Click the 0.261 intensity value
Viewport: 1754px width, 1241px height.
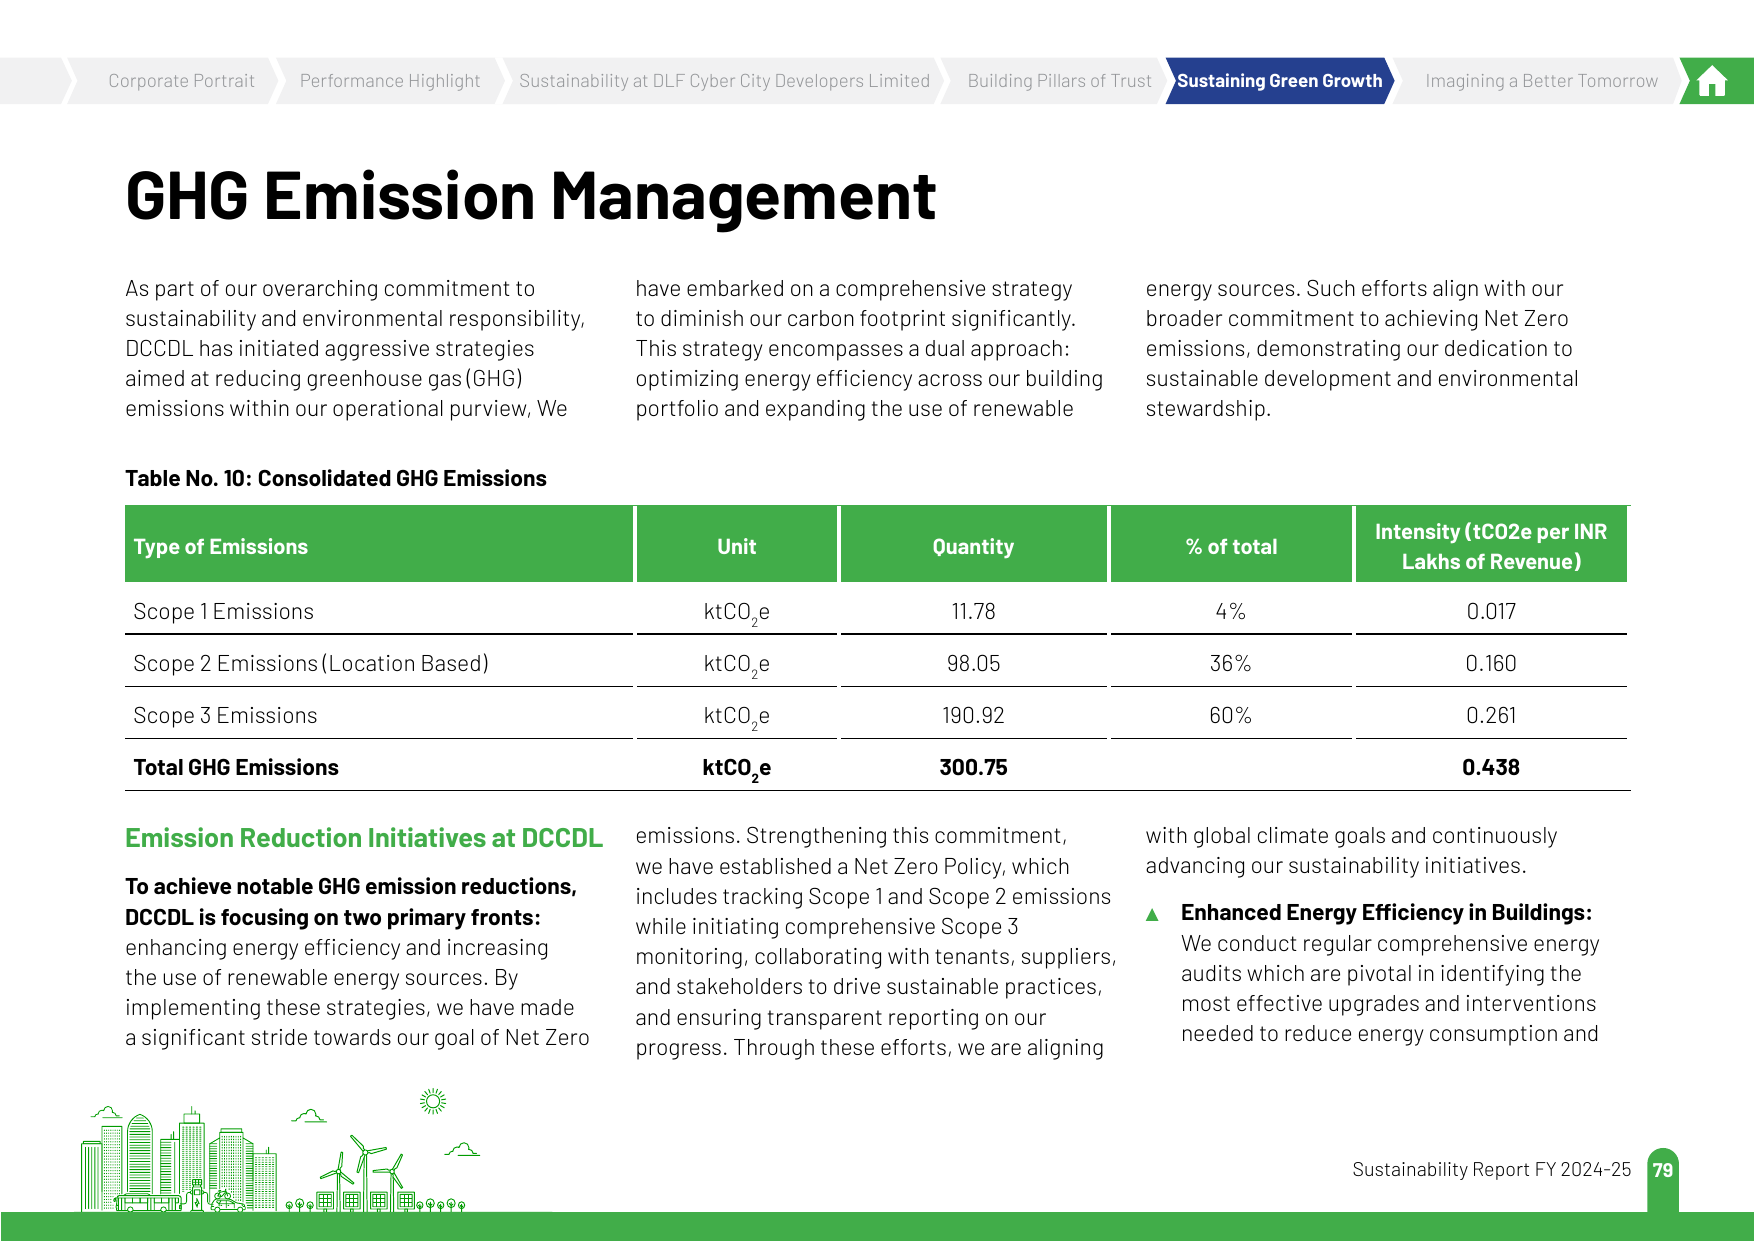(1491, 715)
